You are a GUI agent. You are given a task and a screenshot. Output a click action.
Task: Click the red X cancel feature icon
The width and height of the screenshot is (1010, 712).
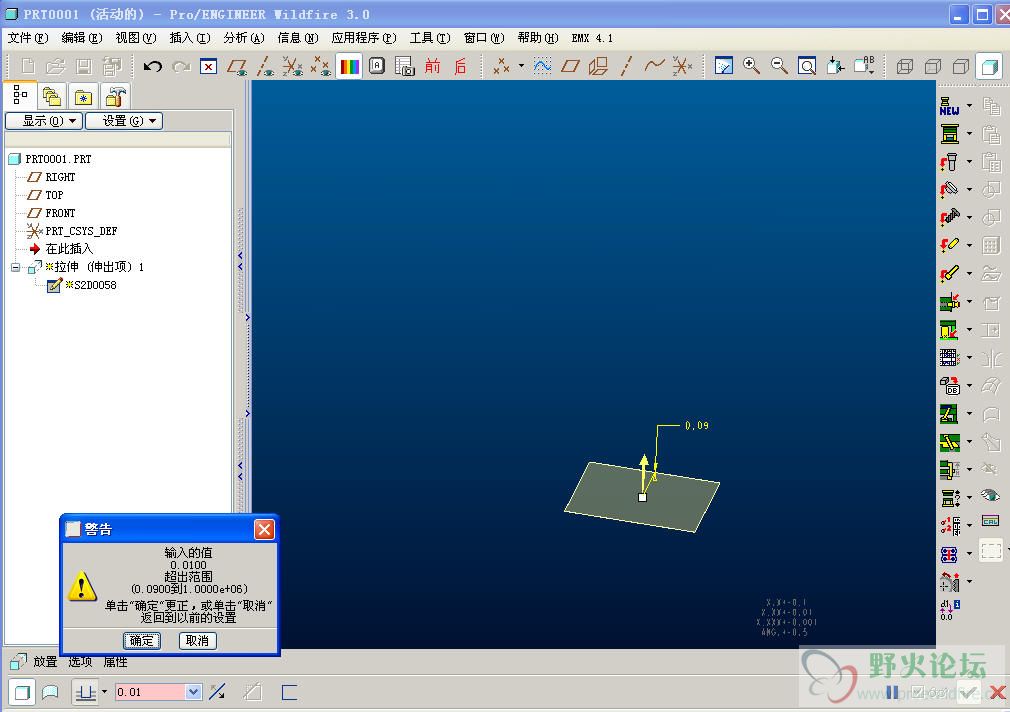click(998, 693)
